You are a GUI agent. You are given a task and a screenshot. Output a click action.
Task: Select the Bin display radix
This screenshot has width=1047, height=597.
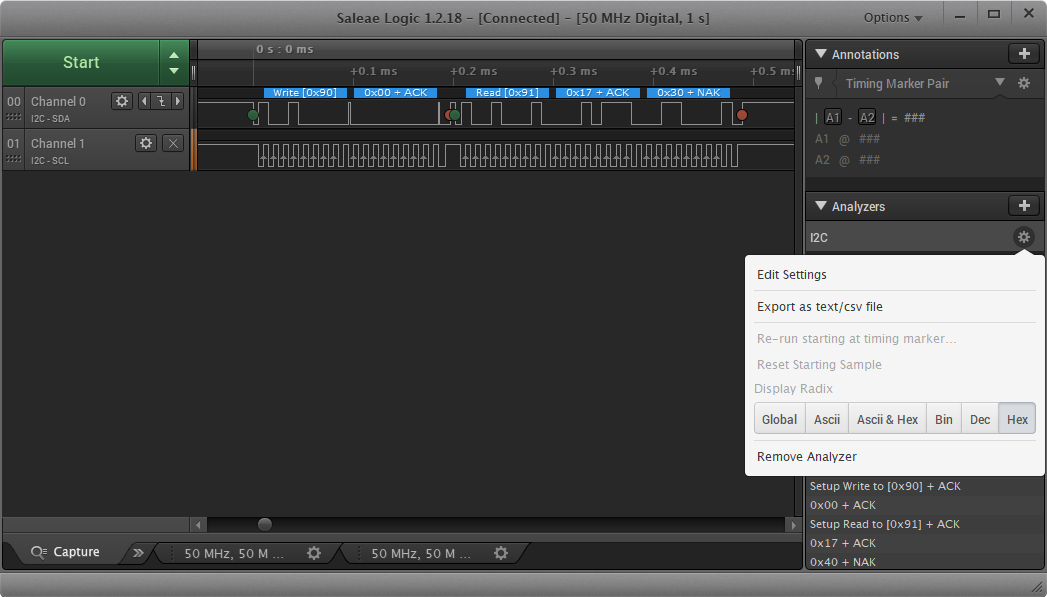tap(943, 419)
